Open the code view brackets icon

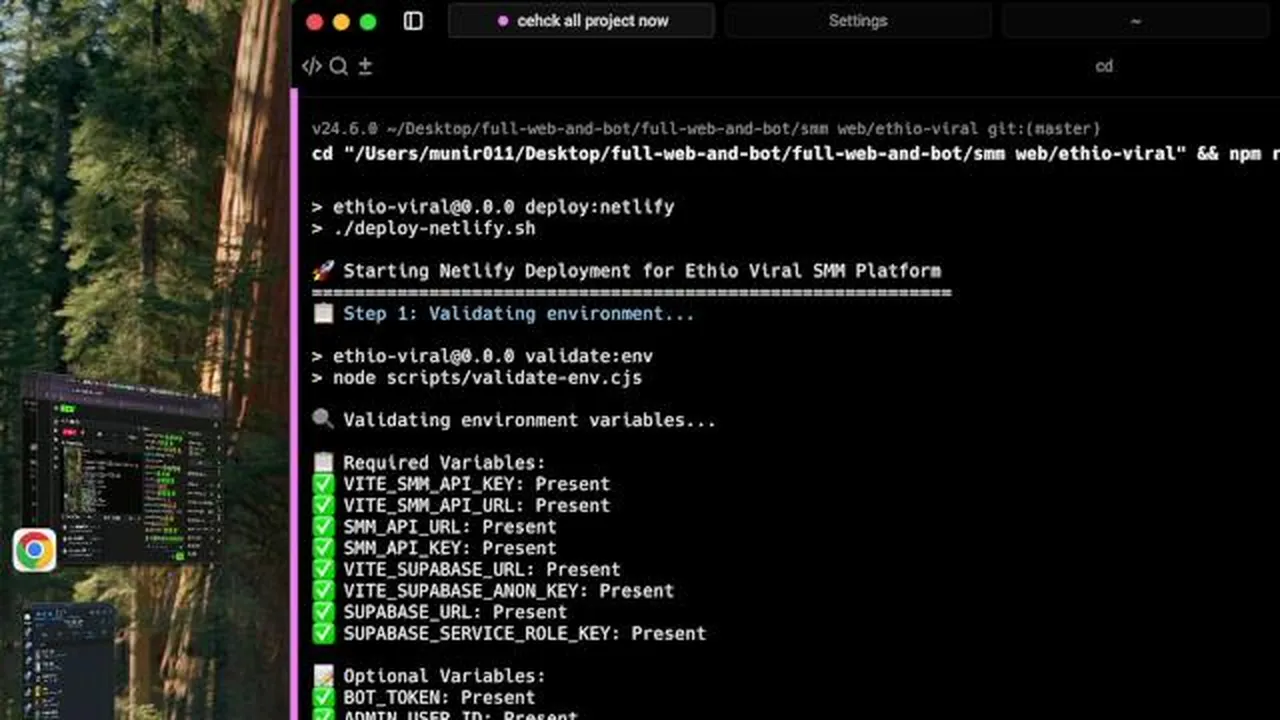tap(312, 66)
